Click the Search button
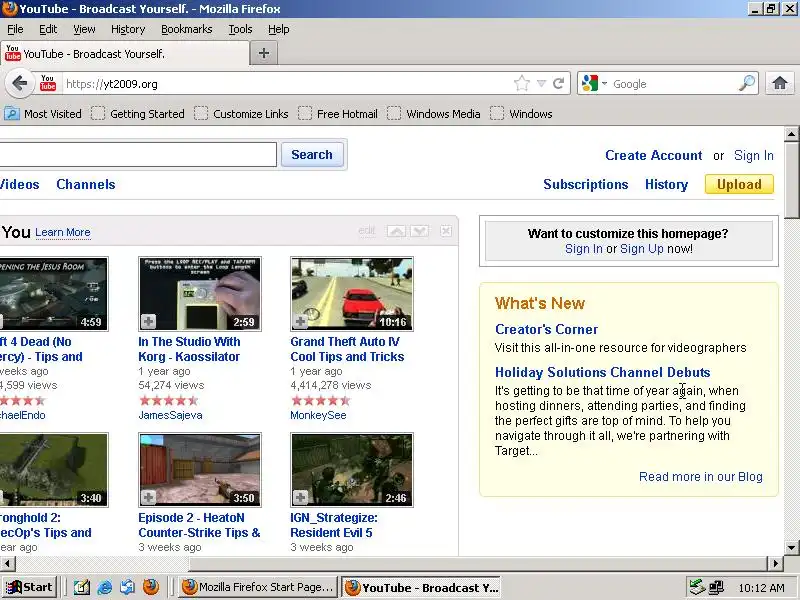The image size is (800, 600). tap(312, 154)
